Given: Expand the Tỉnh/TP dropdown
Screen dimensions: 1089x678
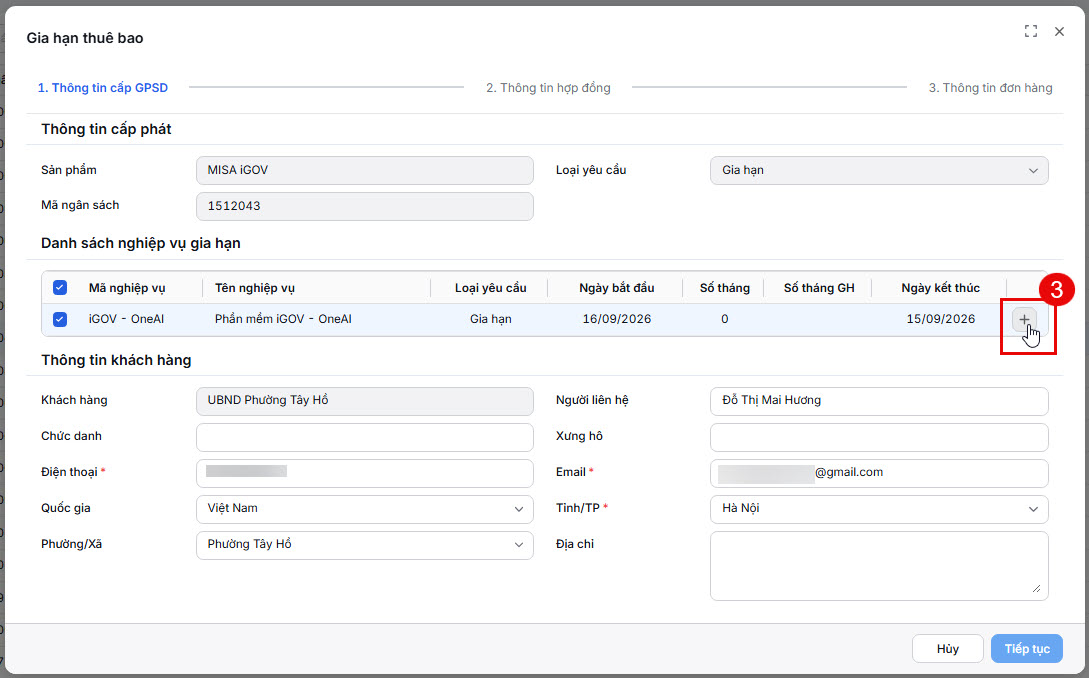Looking at the screenshot, I should (879, 509).
